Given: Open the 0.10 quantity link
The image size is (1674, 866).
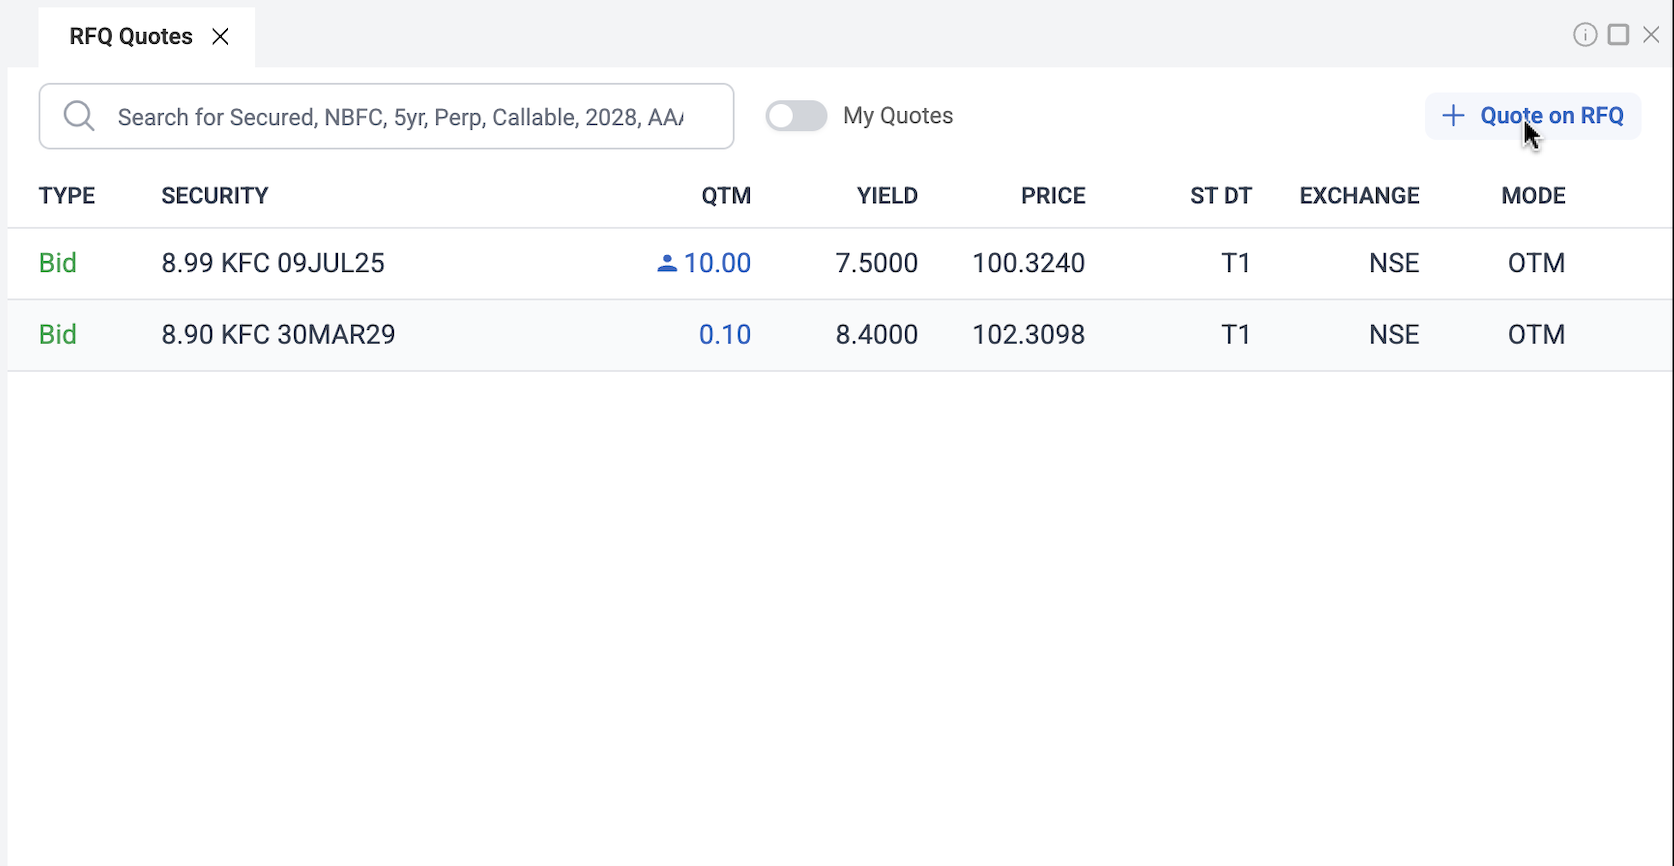Looking at the screenshot, I should (724, 334).
